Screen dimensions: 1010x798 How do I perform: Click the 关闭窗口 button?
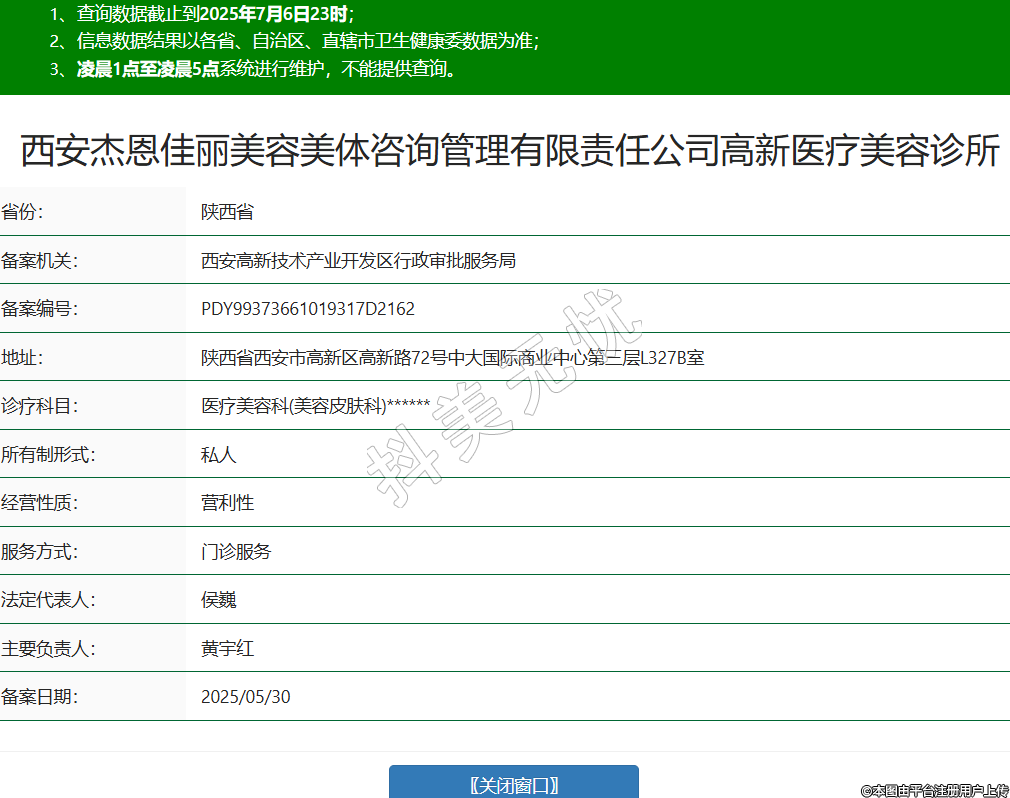pos(513,785)
